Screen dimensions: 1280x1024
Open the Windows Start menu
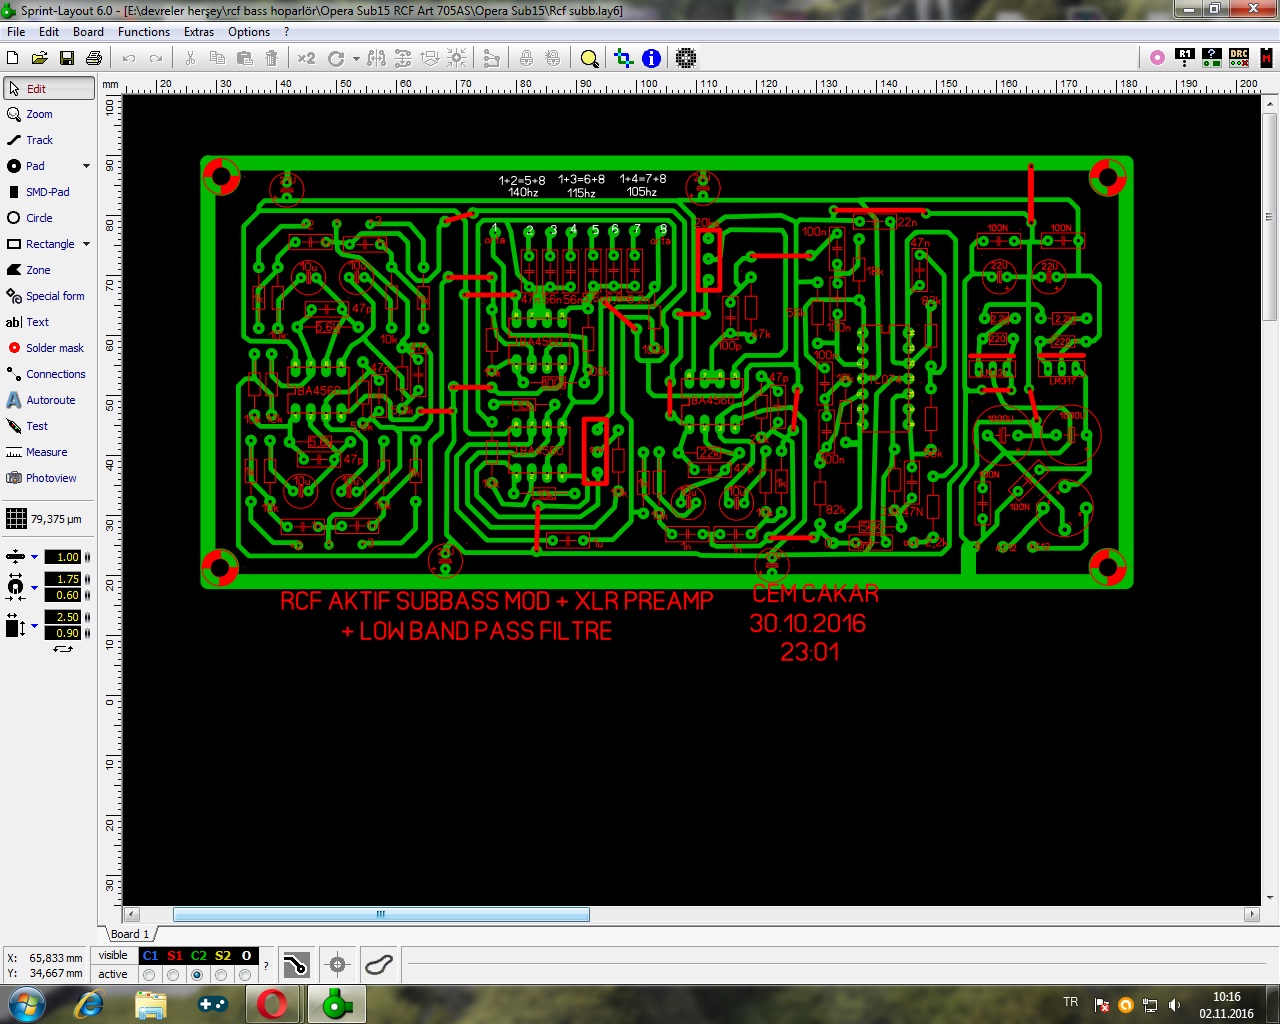click(26, 1004)
